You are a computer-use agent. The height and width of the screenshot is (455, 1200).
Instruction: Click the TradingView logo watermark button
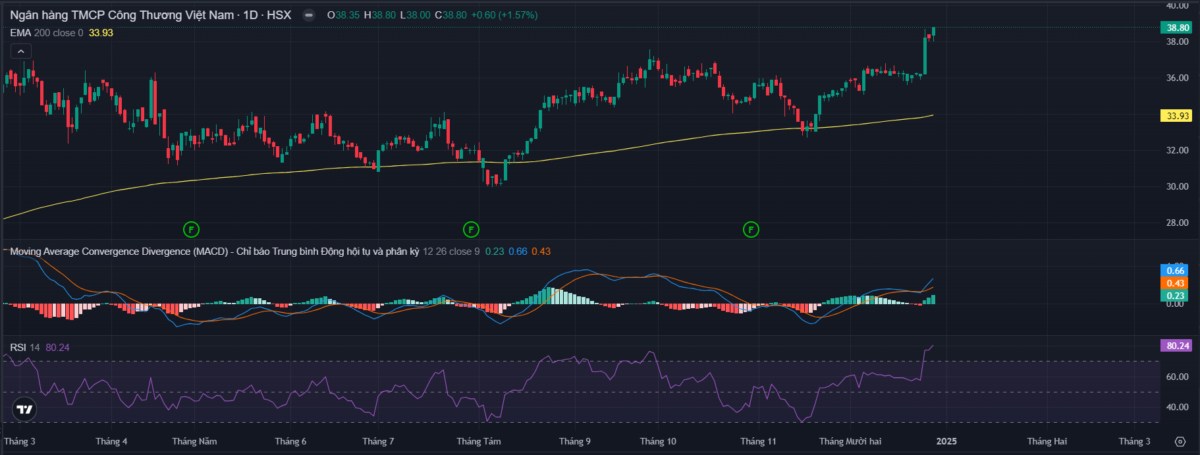[x=25, y=409]
